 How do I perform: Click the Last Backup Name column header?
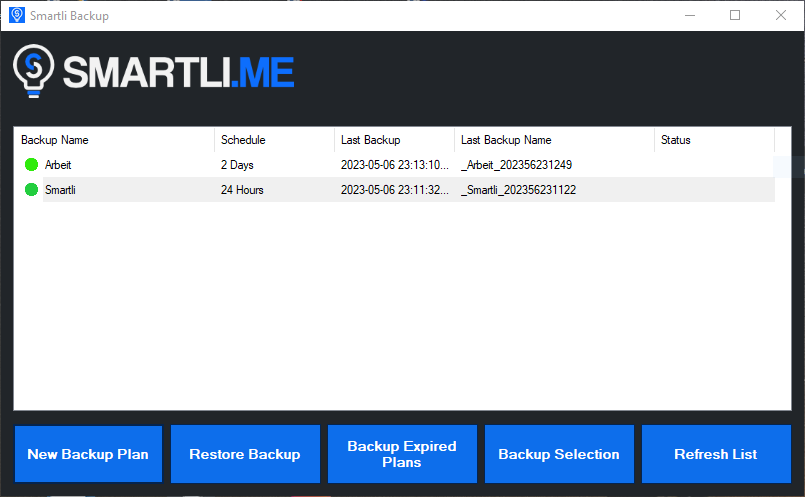coord(554,140)
